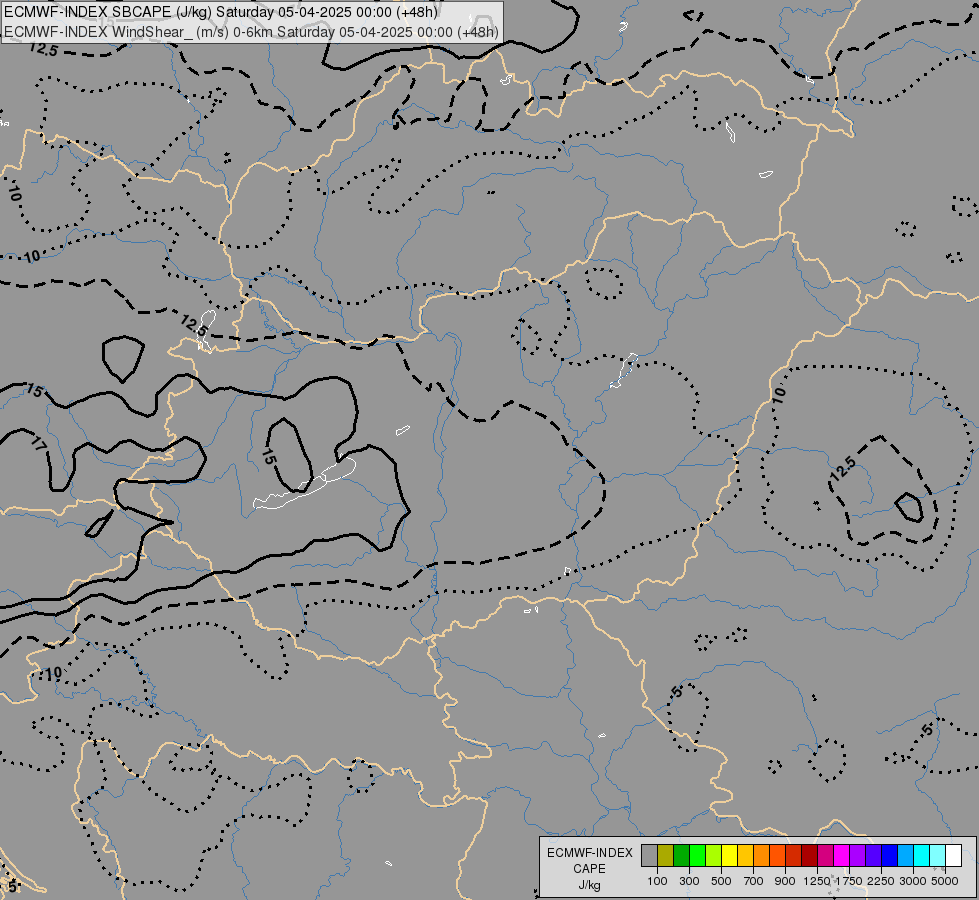Click the gray swatch in the CAPE legend
This screenshot has height=900, width=979.
tap(649, 855)
